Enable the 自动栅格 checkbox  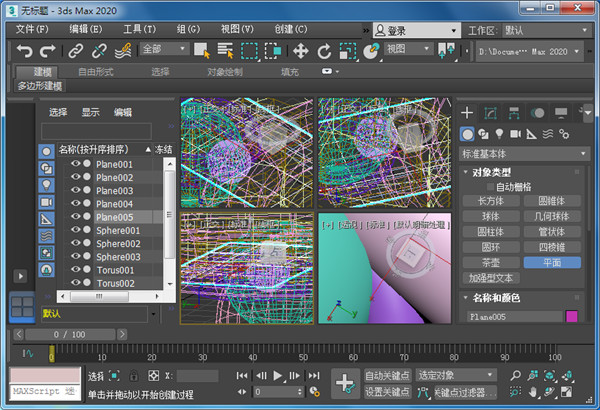pos(491,186)
